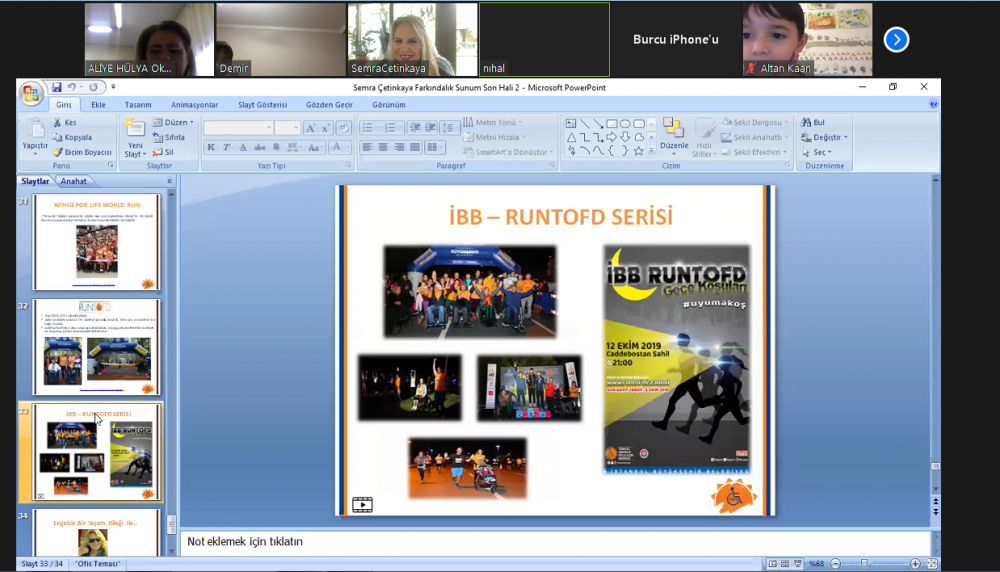Screen dimensions: 1000x572
Task: Open the Gözden Geçir ribbon tab
Action: click(329, 105)
